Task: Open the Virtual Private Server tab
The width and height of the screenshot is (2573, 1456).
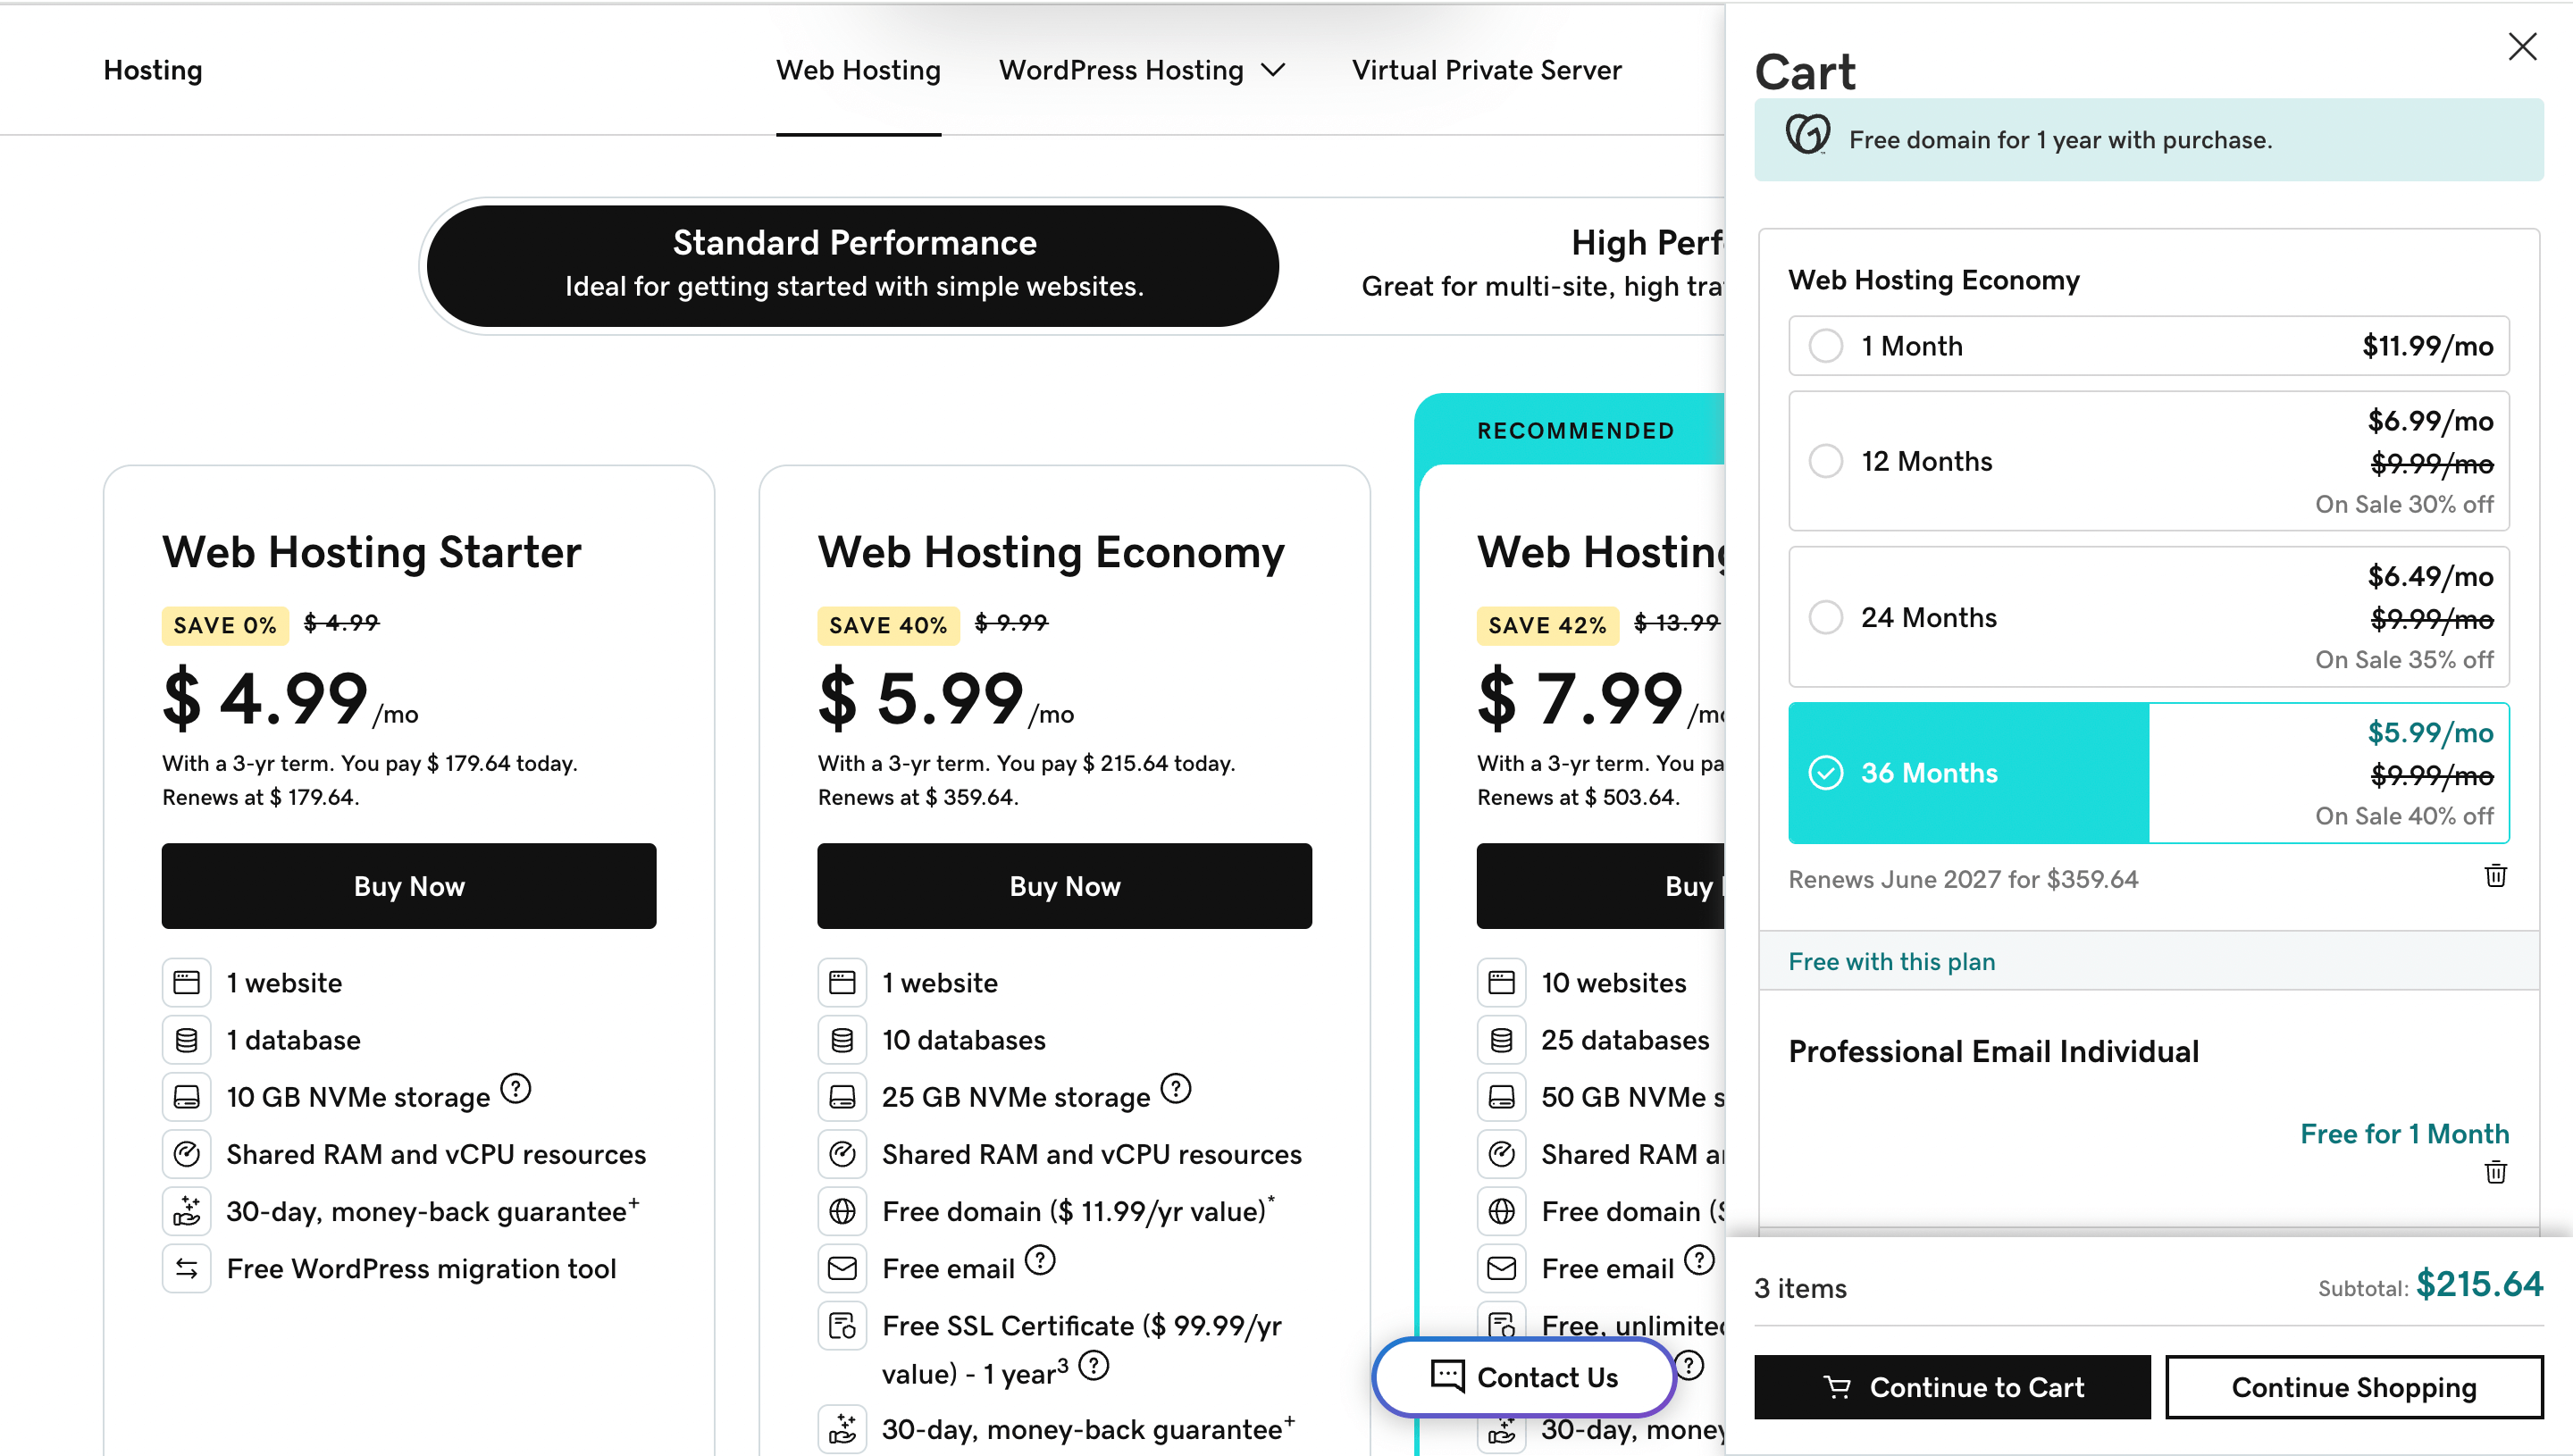Action: (x=1486, y=70)
